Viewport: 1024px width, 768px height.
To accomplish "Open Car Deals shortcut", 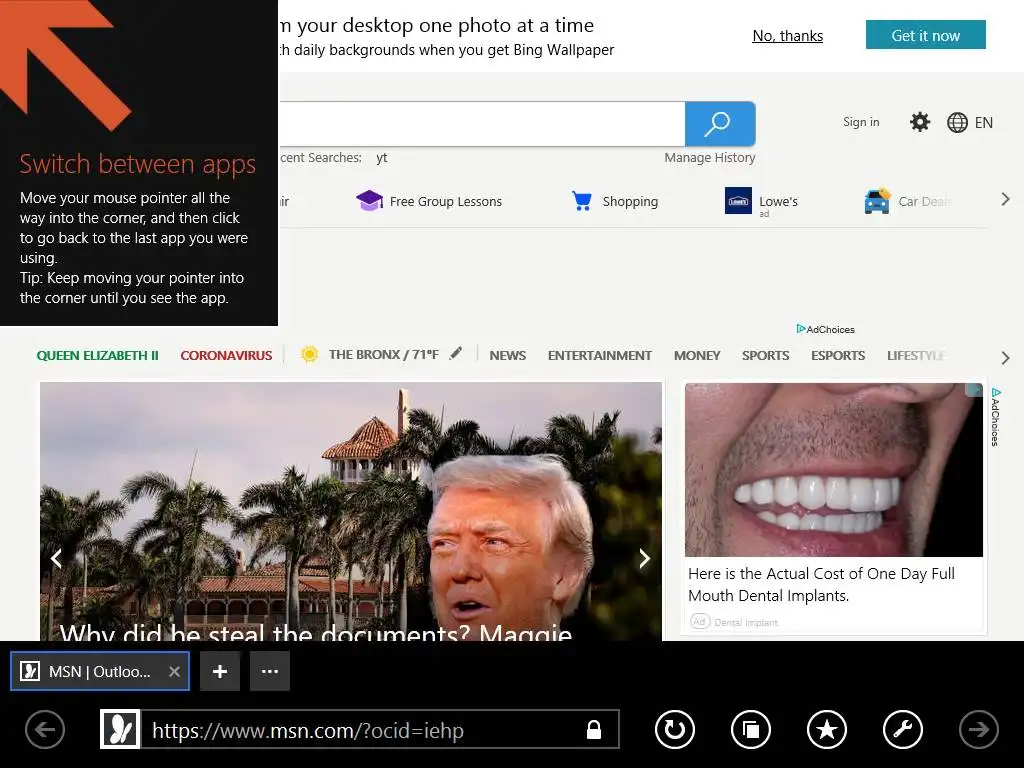I will point(908,201).
